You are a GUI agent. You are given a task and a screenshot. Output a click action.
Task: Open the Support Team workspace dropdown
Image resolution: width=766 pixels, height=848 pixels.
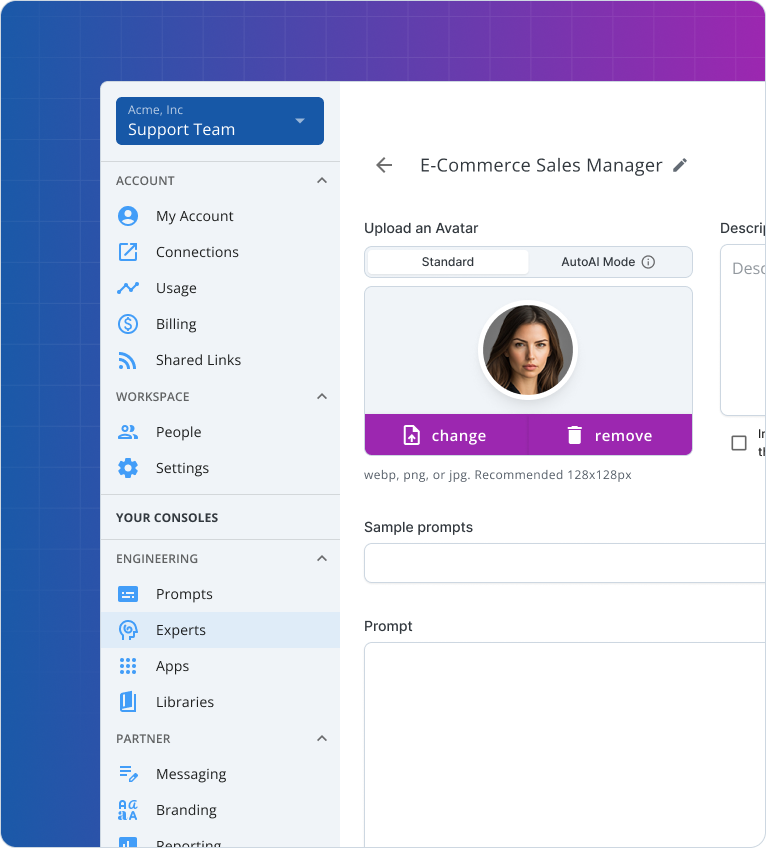(220, 121)
